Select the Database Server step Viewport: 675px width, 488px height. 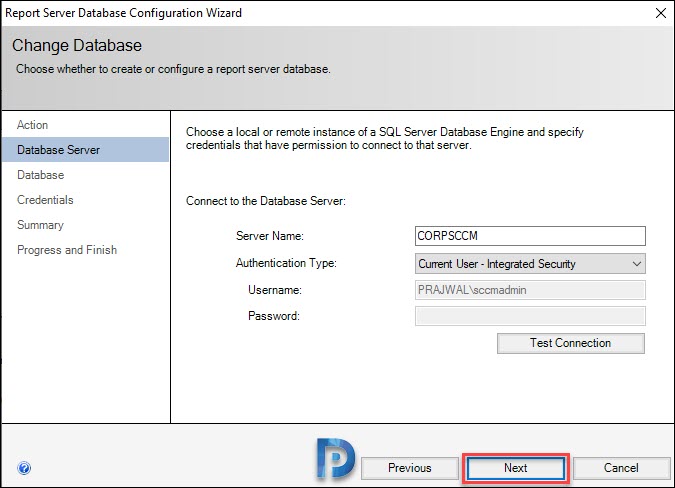click(85, 150)
